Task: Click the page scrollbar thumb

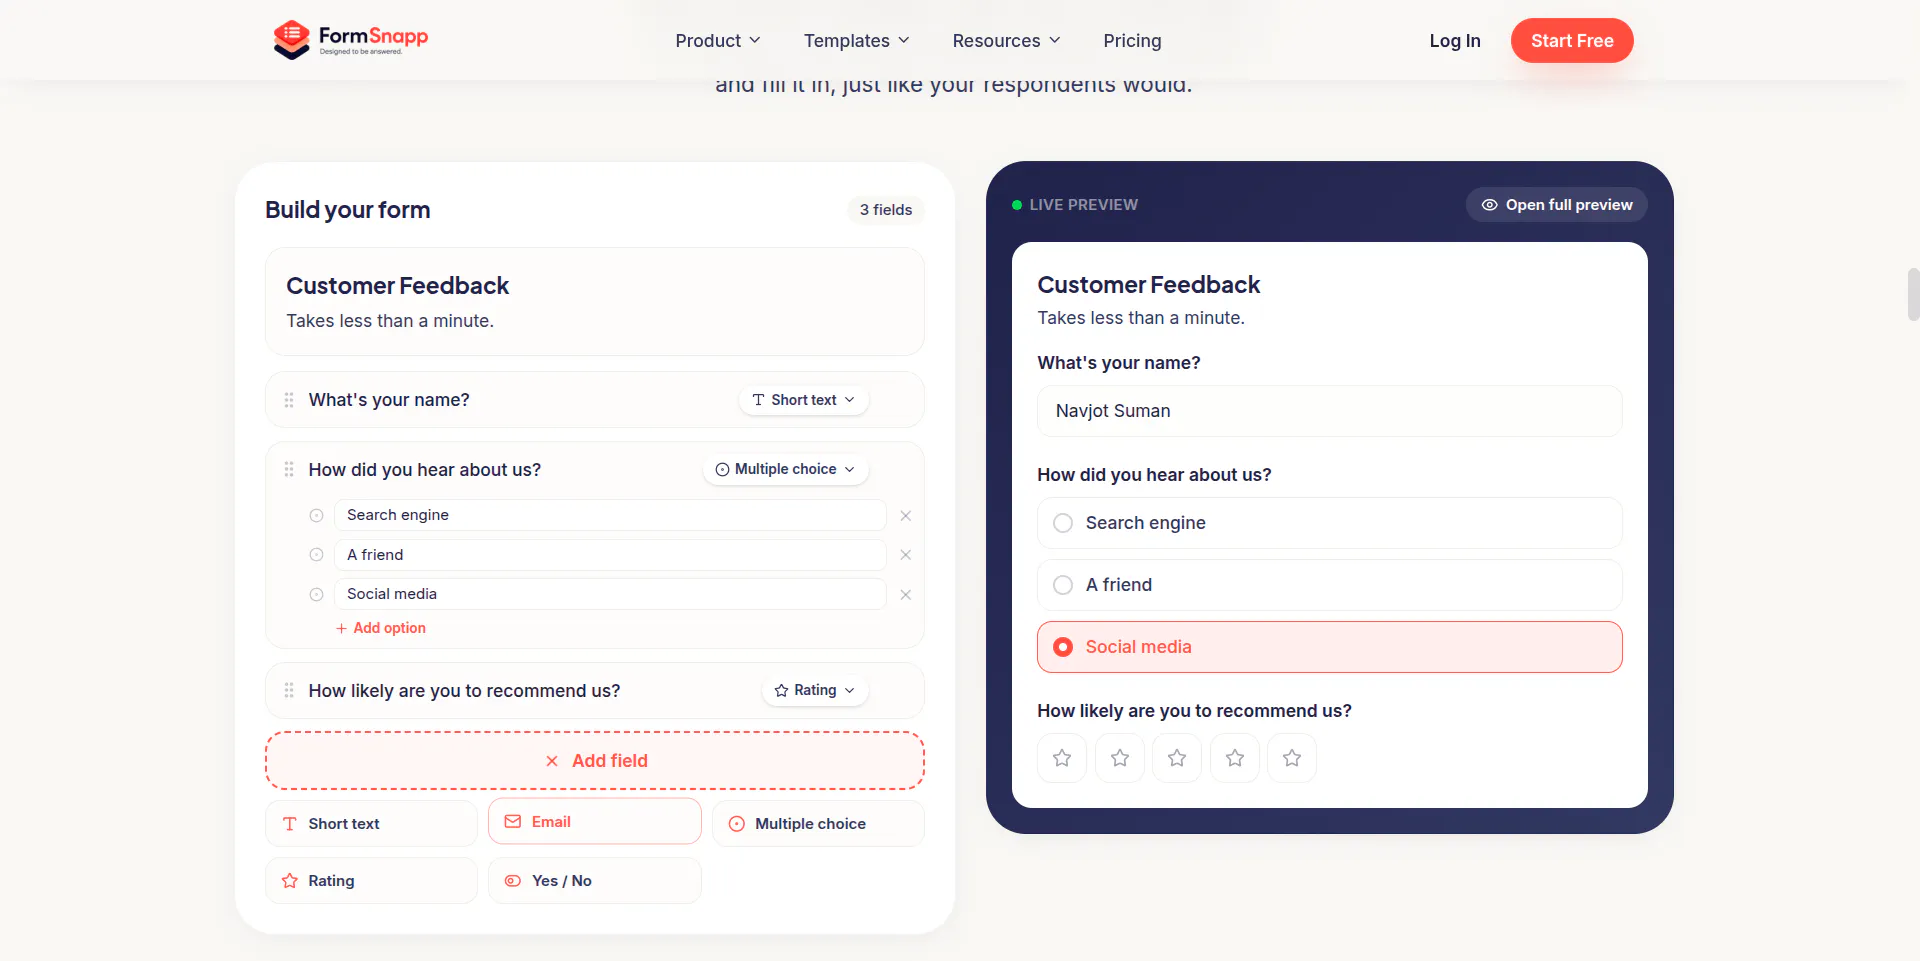Action: [x=1913, y=293]
